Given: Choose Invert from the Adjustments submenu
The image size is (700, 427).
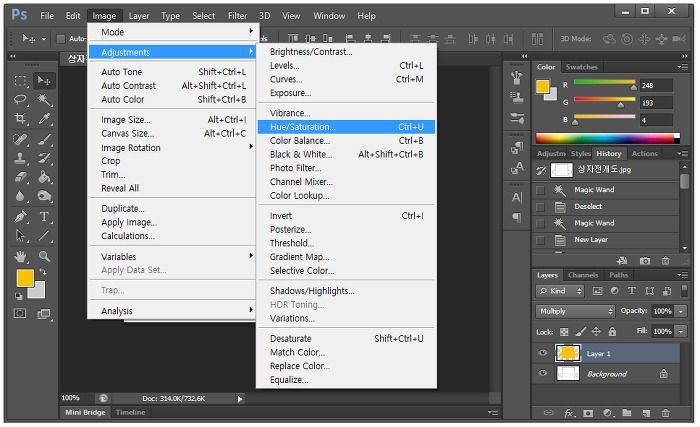Looking at the screenshot, I should 346,216.
